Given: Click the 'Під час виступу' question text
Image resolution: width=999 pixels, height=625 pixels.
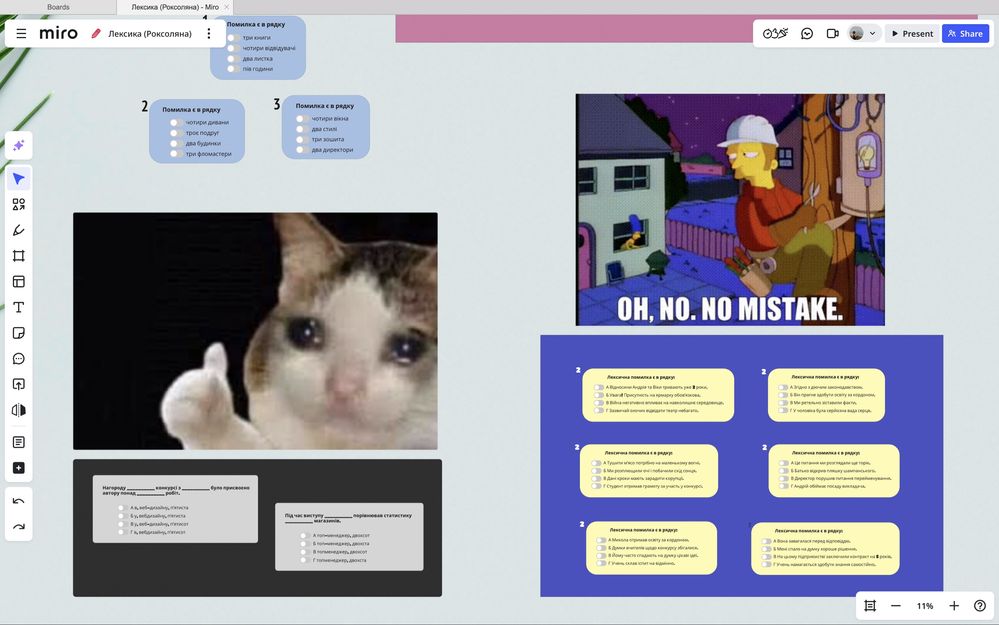Looking at the screenshot, I should 349,518.
